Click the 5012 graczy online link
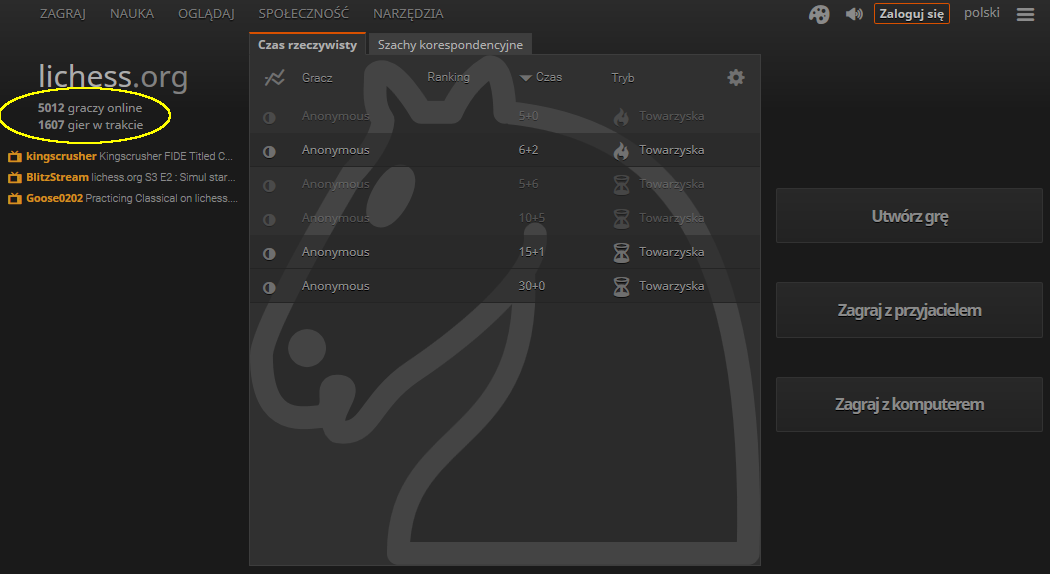The width and height of the screenshot is (1050, 574). (90, 108)
